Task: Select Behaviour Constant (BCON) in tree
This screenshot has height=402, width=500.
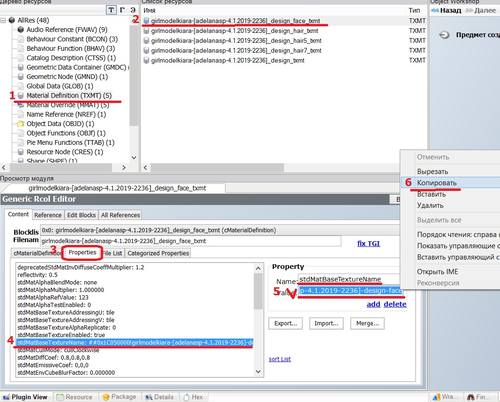Action: (72, 39)
